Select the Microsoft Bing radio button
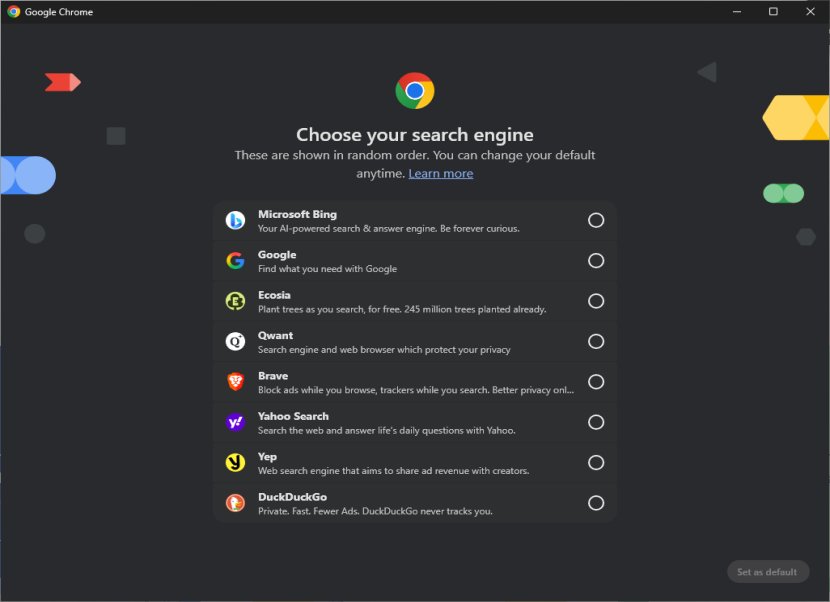The height and width of the screenshot is (602, 830). tap(596, 220)
